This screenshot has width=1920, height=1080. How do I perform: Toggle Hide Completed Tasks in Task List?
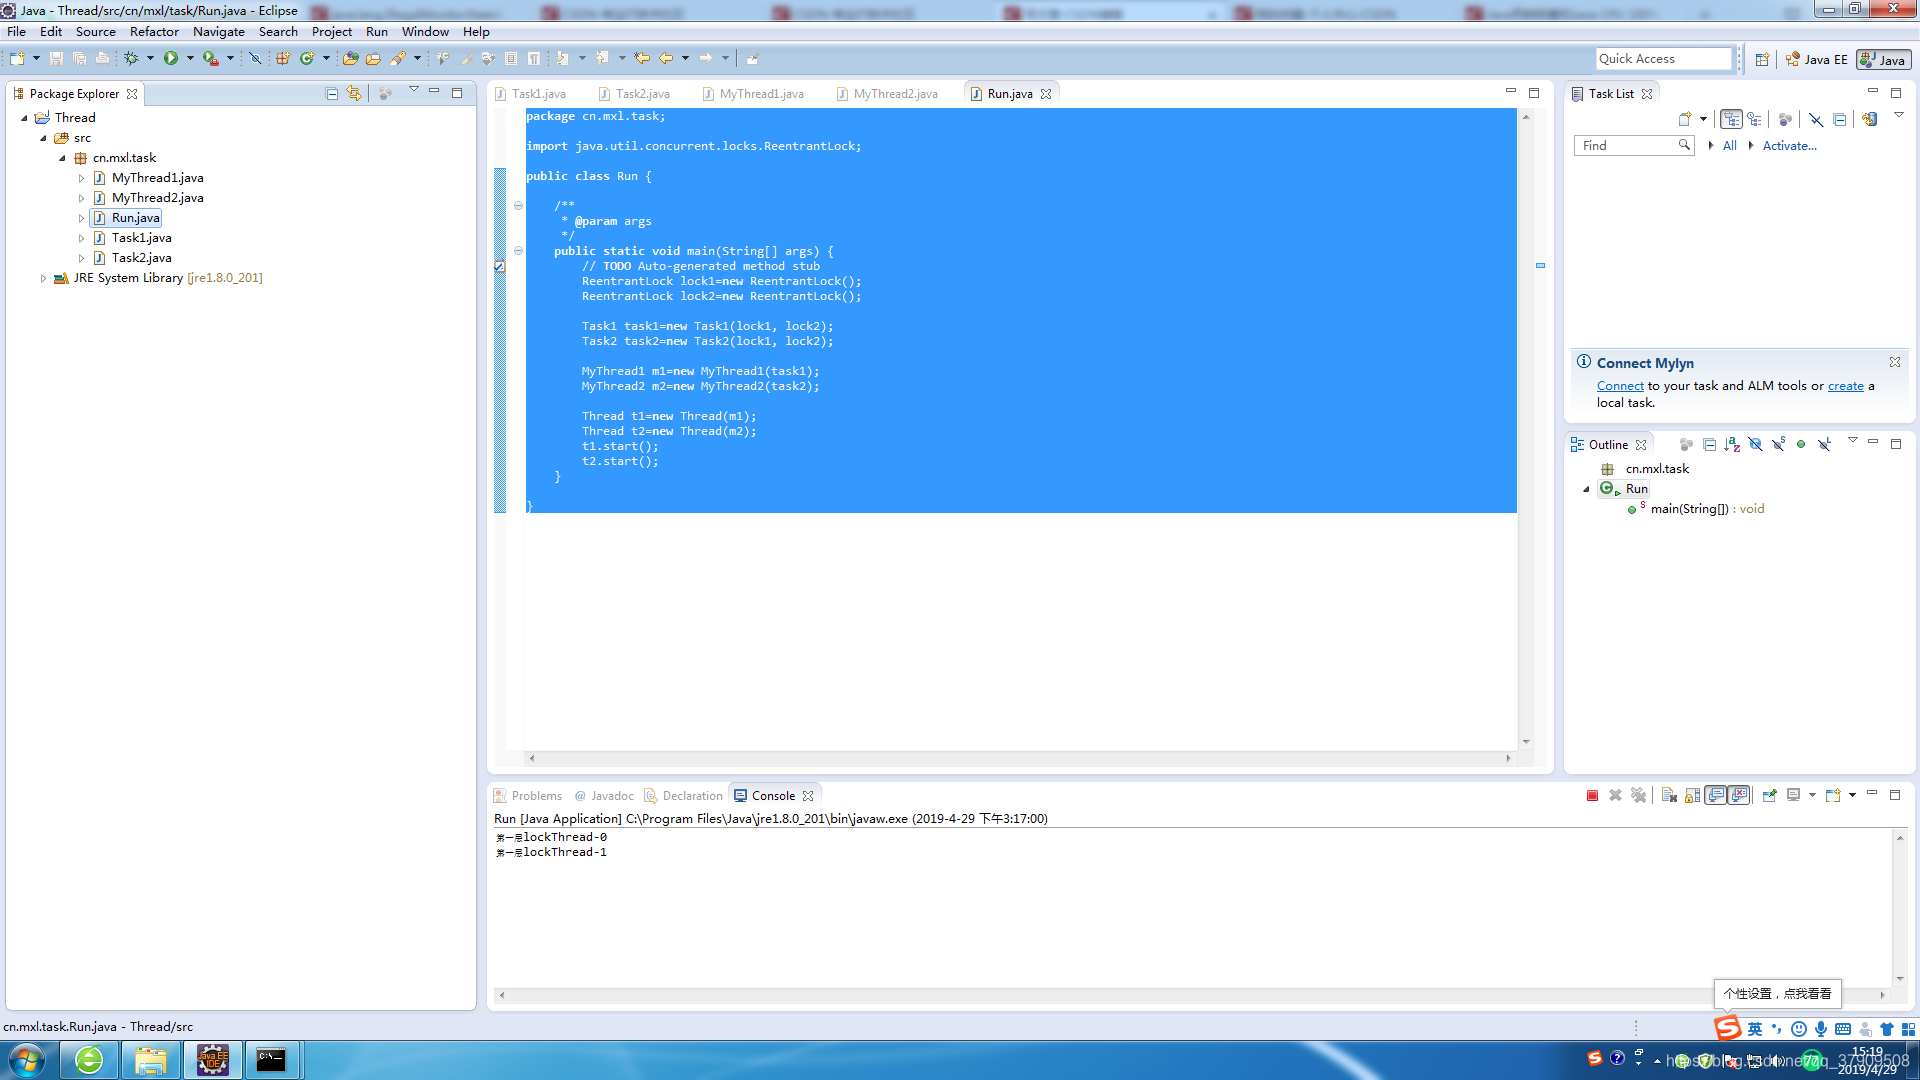pos(1816,120)
